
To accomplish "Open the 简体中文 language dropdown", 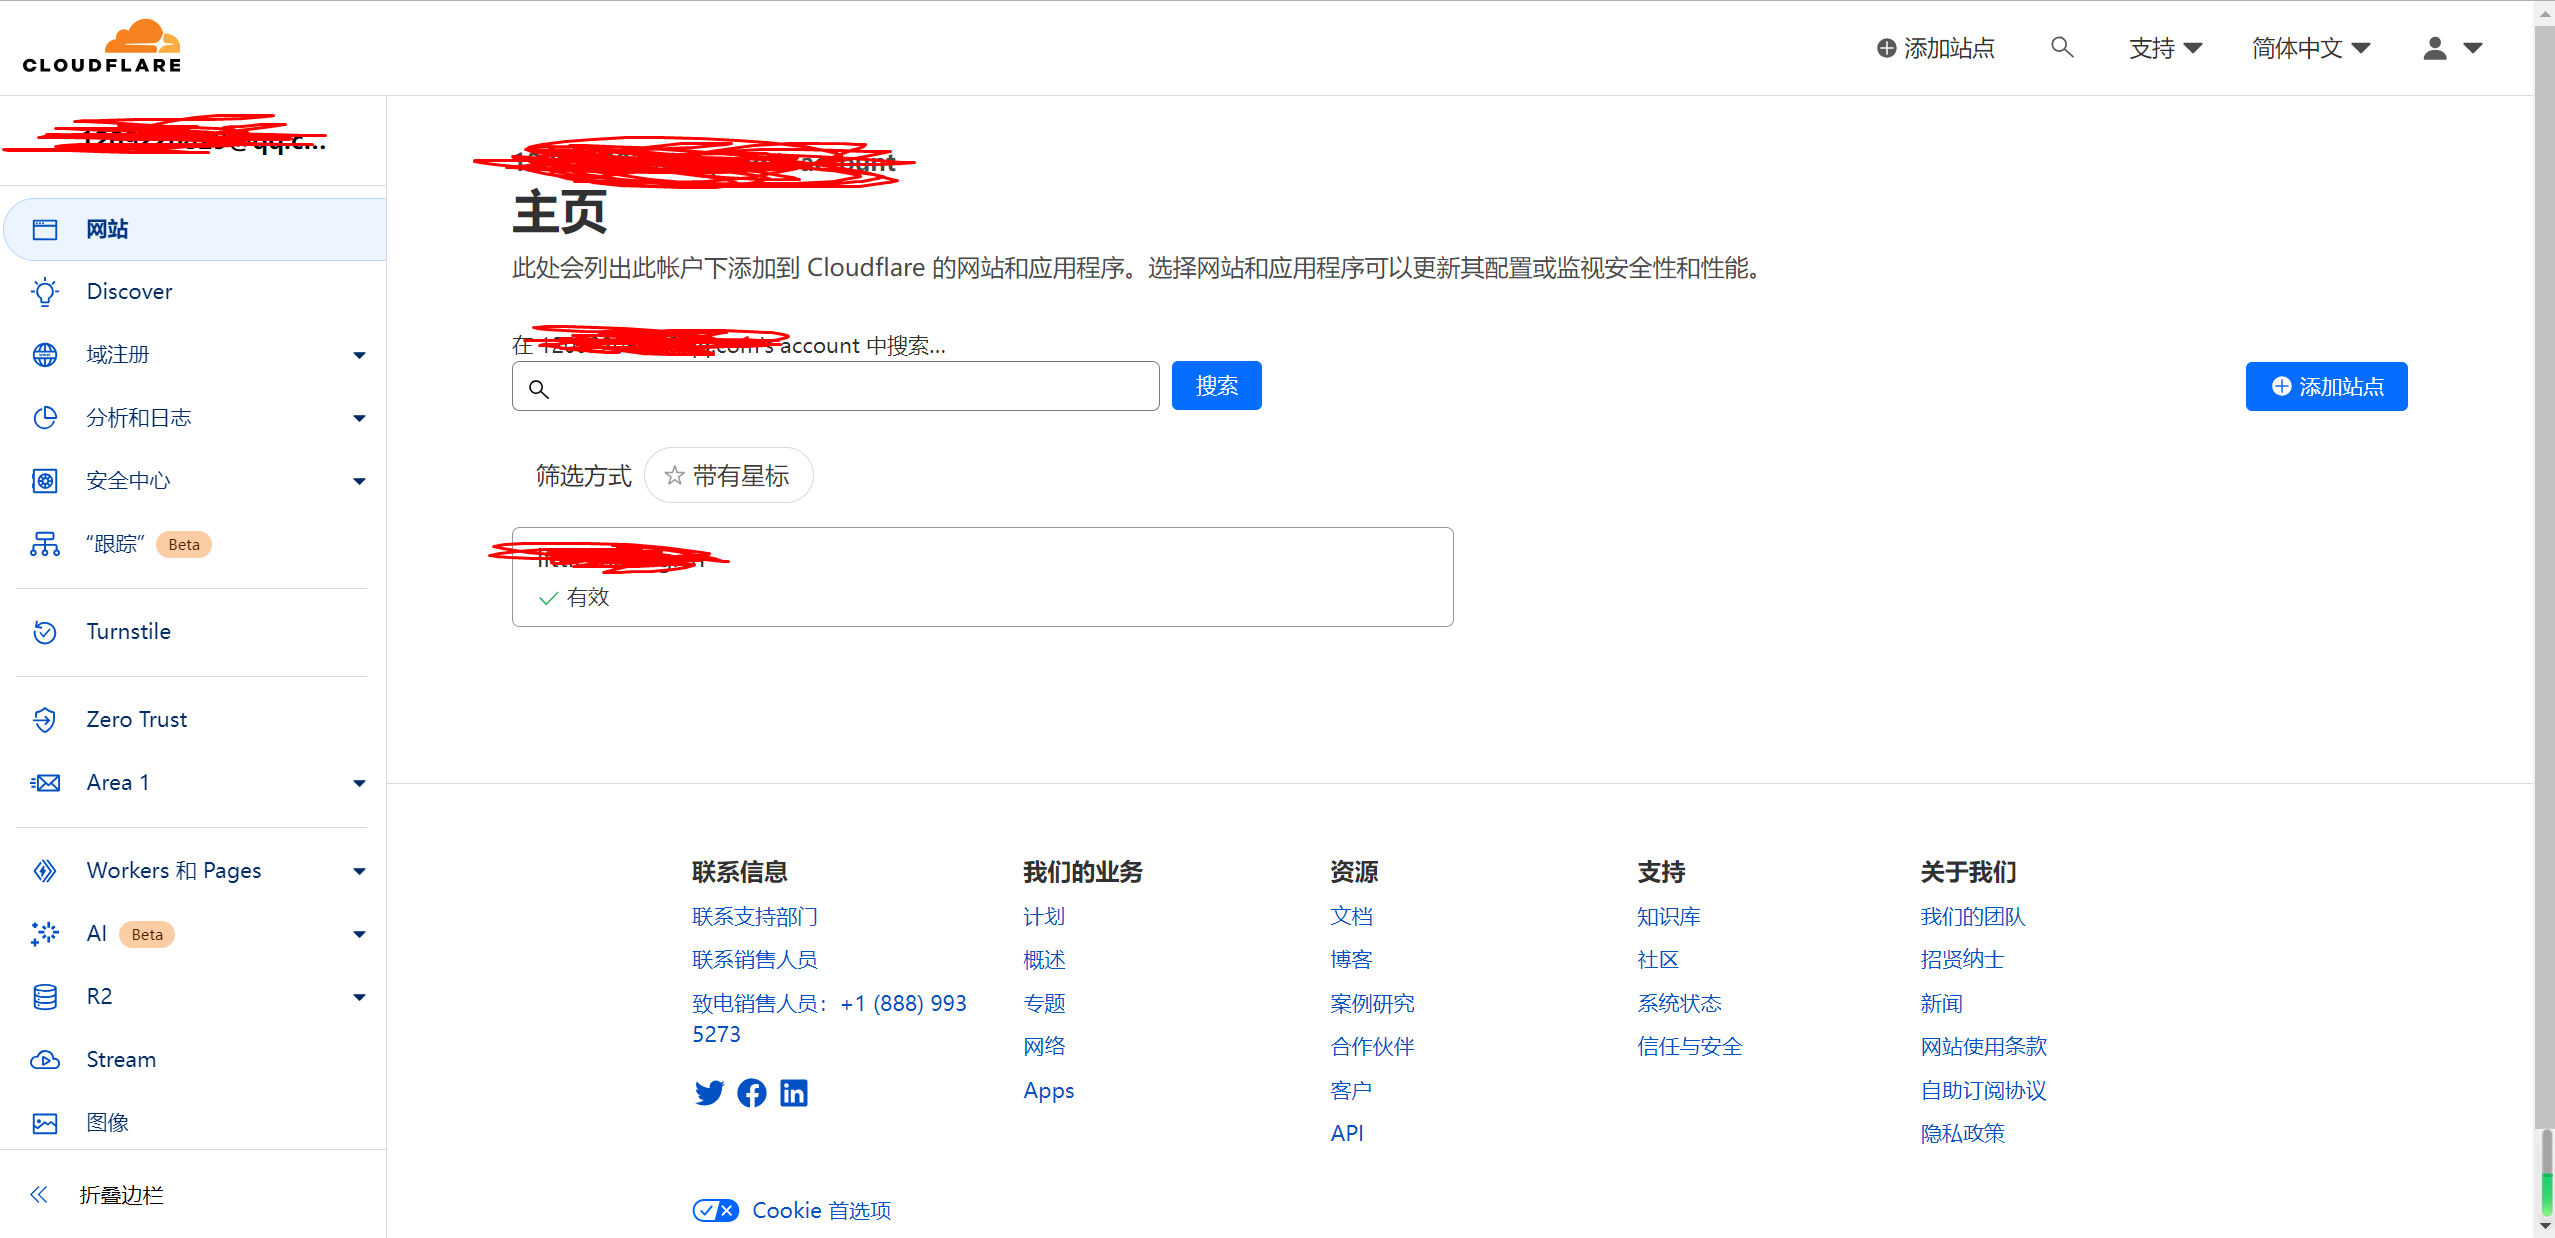I will pos(2310,48).
